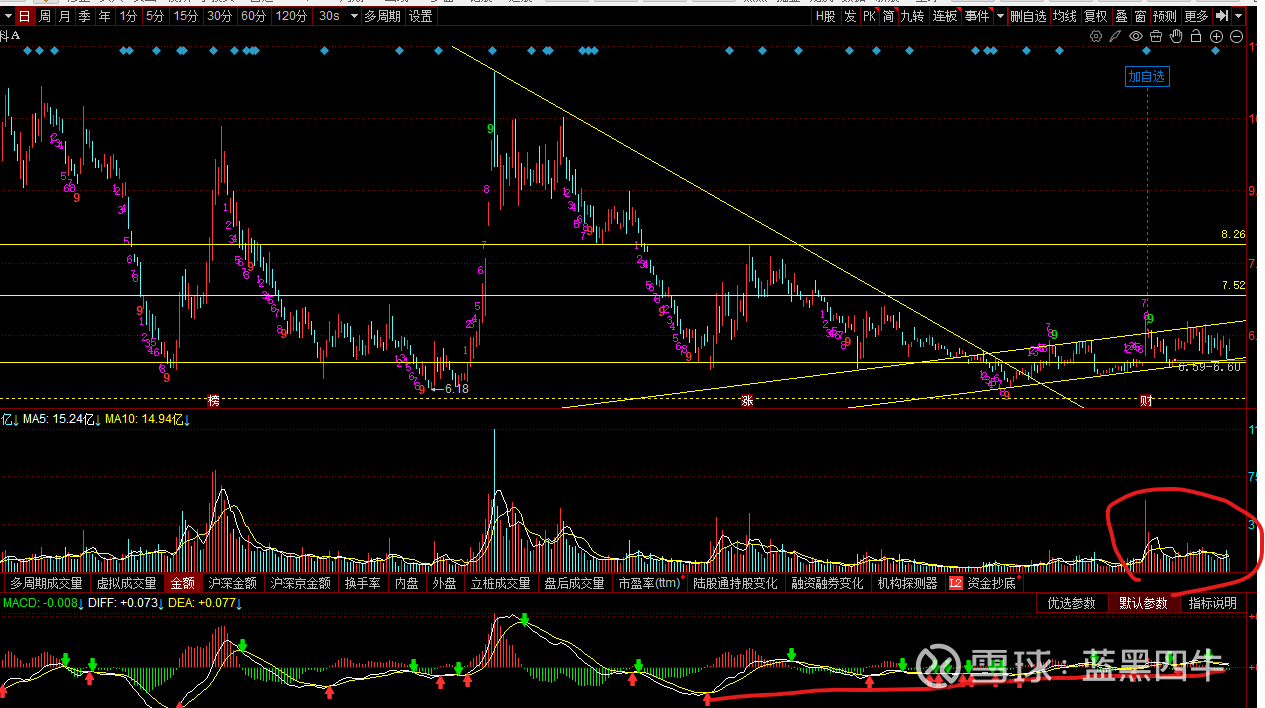Switch to 虚拟成交量 indicator tab

click(x=126, y=583)
